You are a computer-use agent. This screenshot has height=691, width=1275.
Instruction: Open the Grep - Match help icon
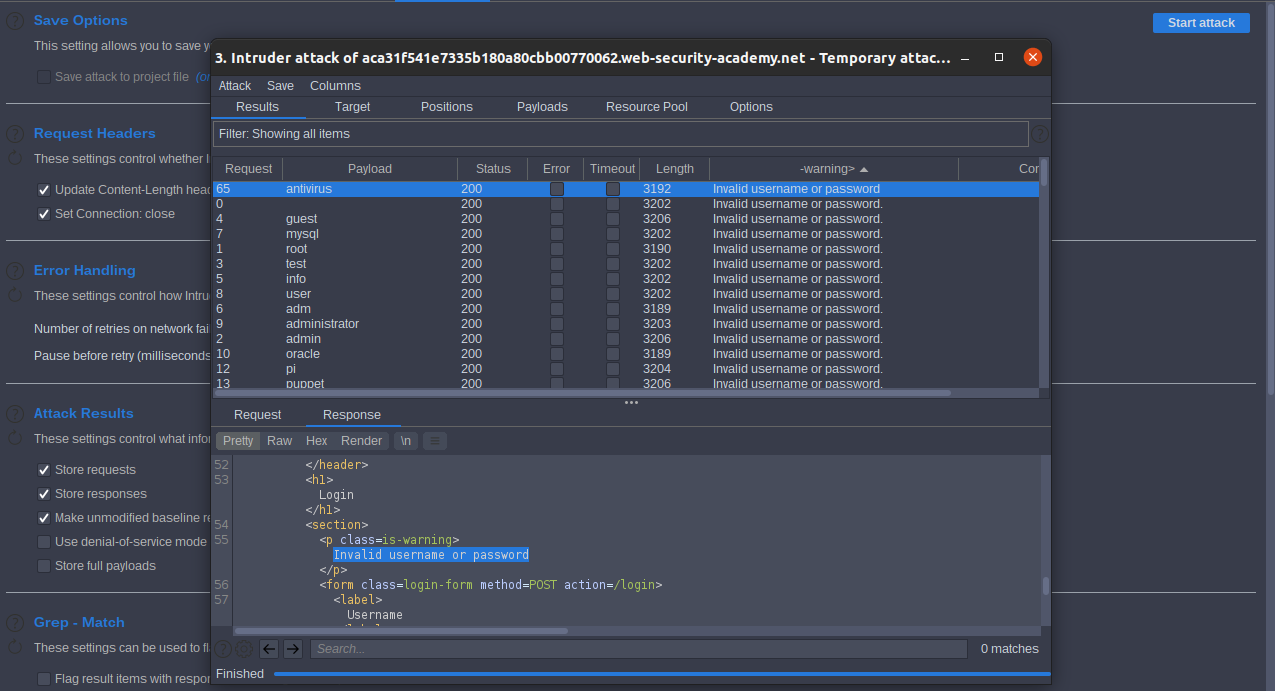pos(15,623)
